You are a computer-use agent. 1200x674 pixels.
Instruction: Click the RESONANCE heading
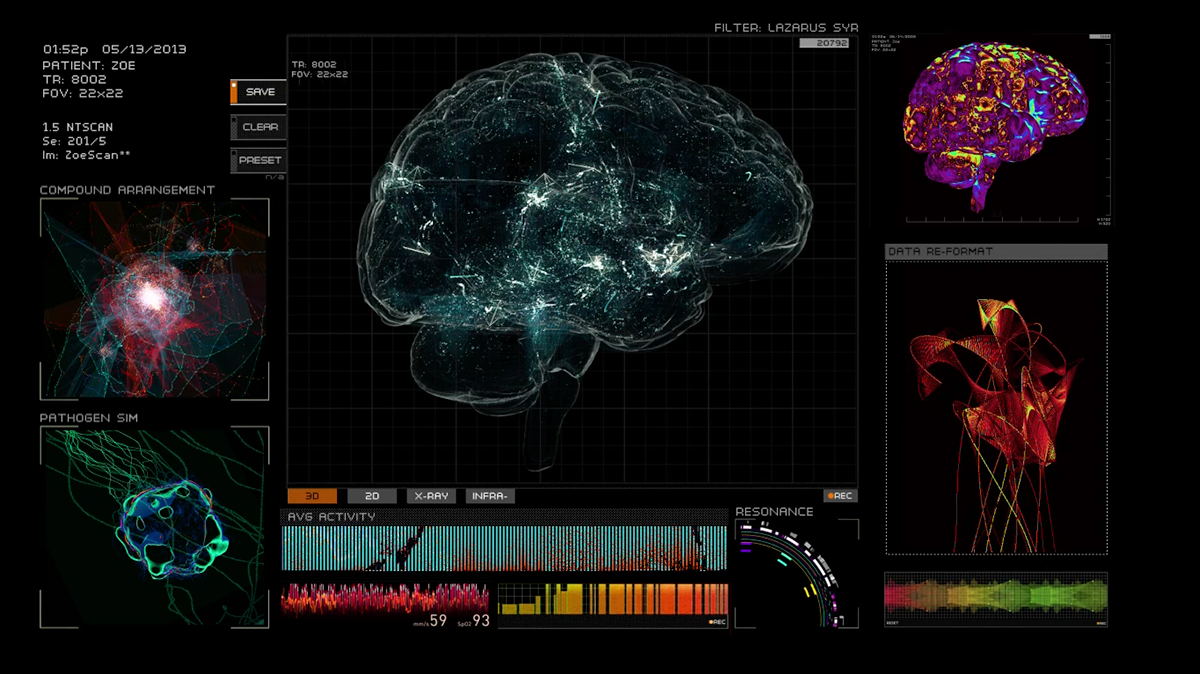775,512
